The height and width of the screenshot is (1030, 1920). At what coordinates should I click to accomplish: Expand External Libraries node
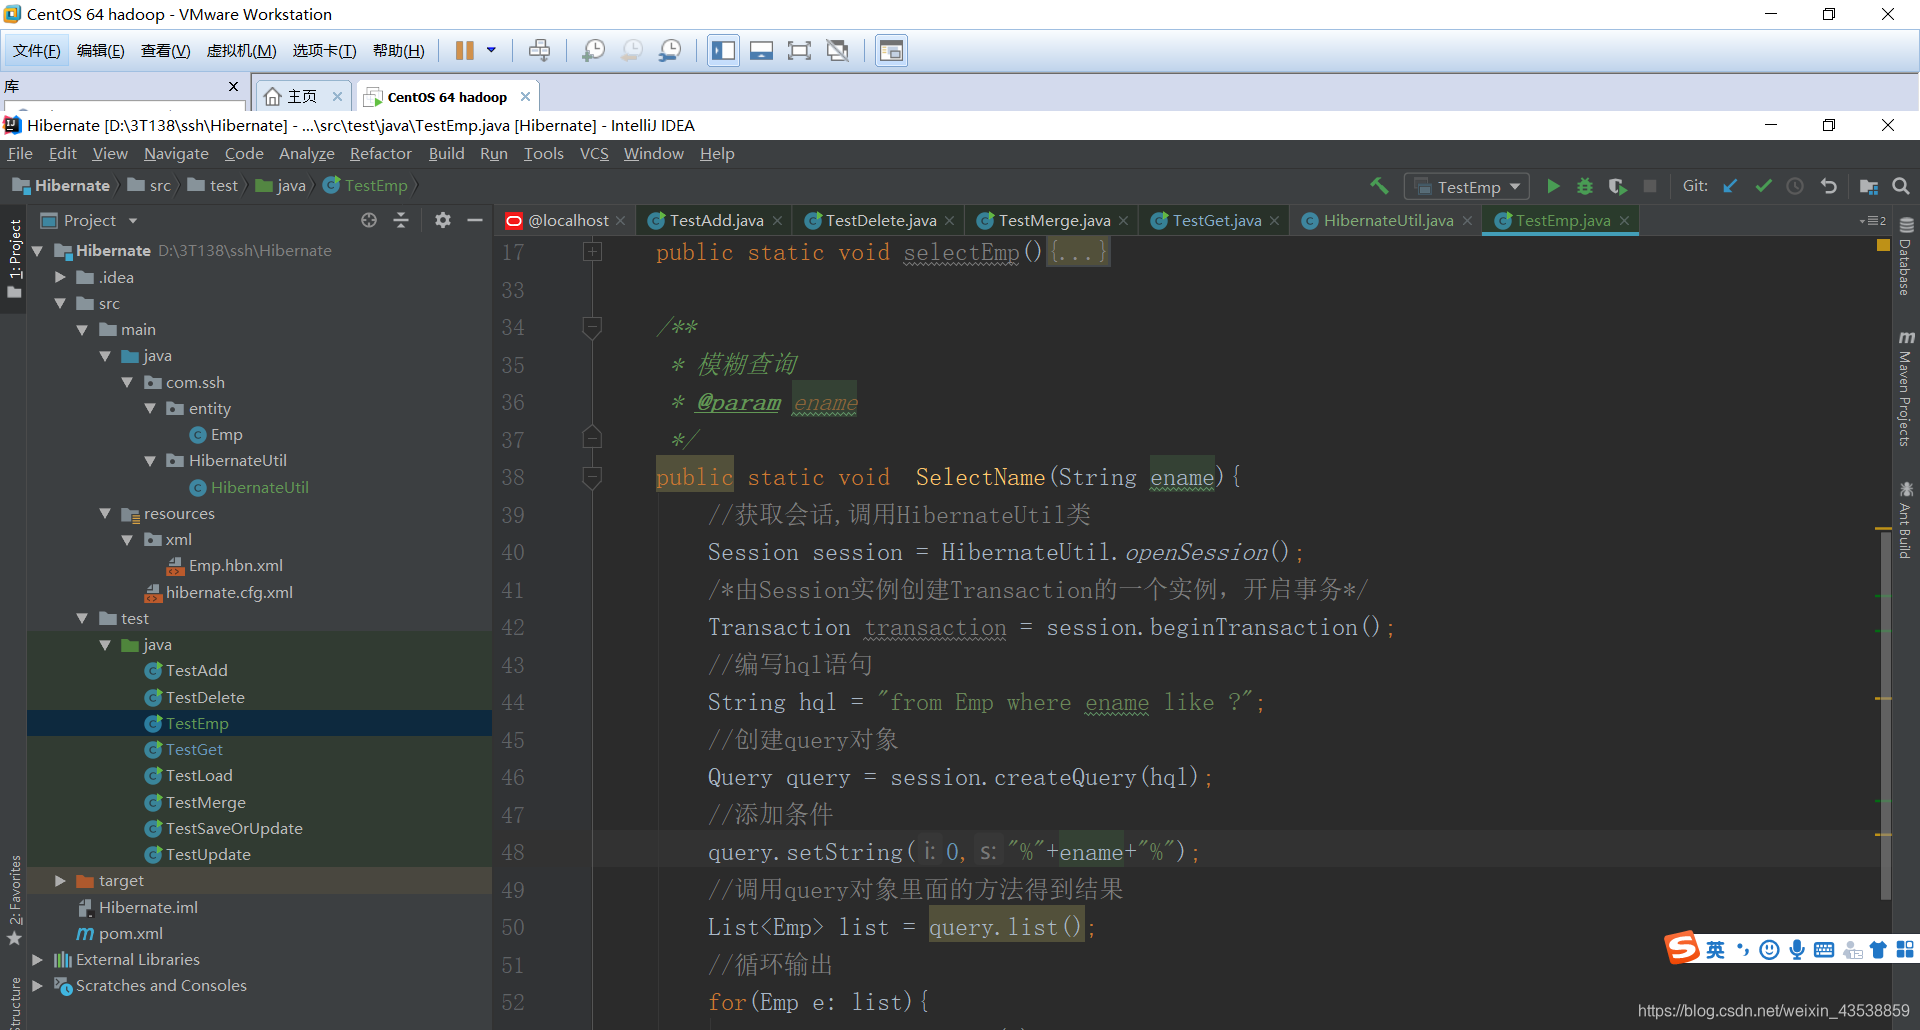coord(37,959)
